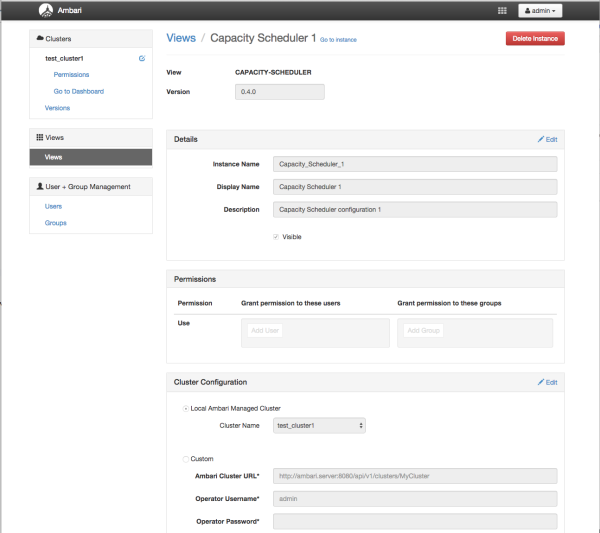Click the Ambari Cluster URL field
This screenshot has height=533, width=600.
[415, 476]
